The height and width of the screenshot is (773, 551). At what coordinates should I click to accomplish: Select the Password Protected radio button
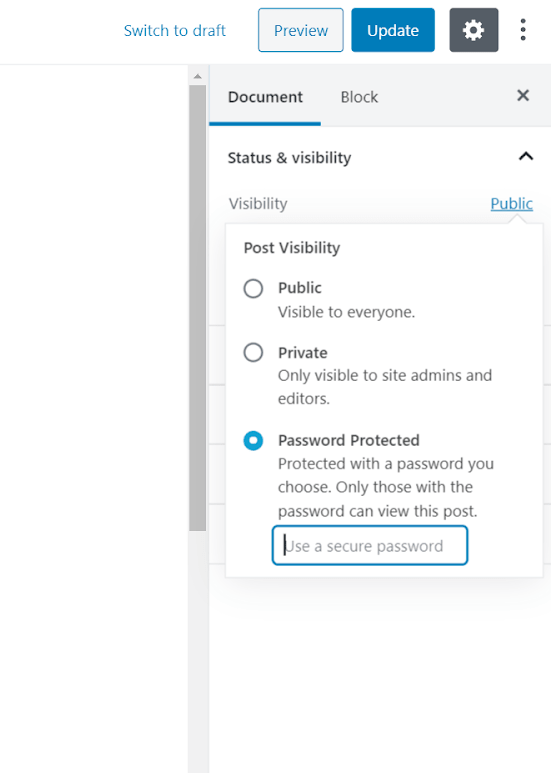click(253, 440)
